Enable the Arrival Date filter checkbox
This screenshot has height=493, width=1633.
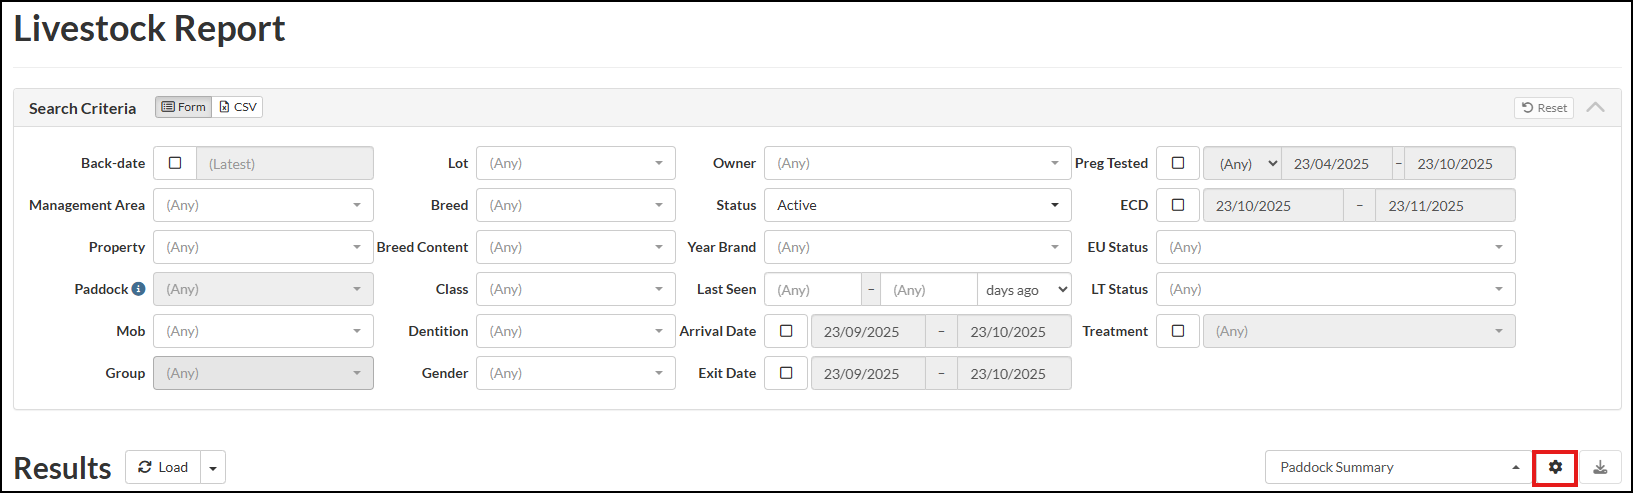click(786, 331)
